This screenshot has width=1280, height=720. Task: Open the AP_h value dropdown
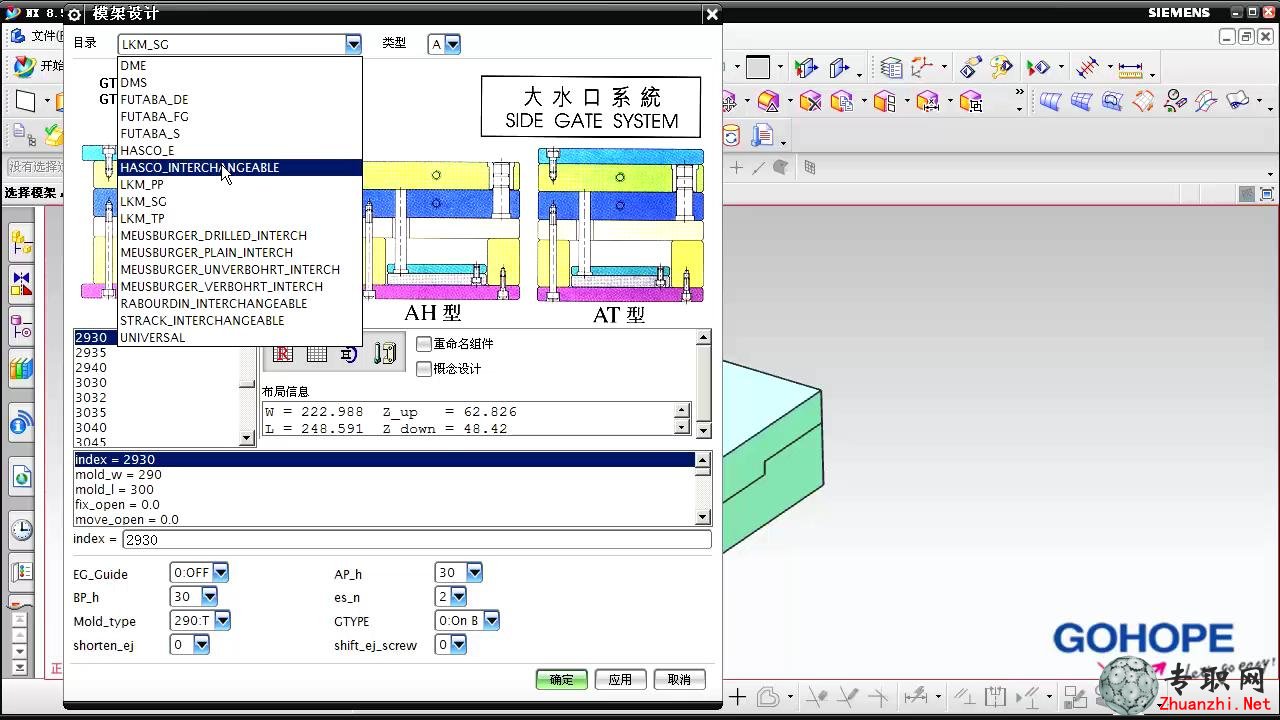pyautogui.click(x=474, y=573)
